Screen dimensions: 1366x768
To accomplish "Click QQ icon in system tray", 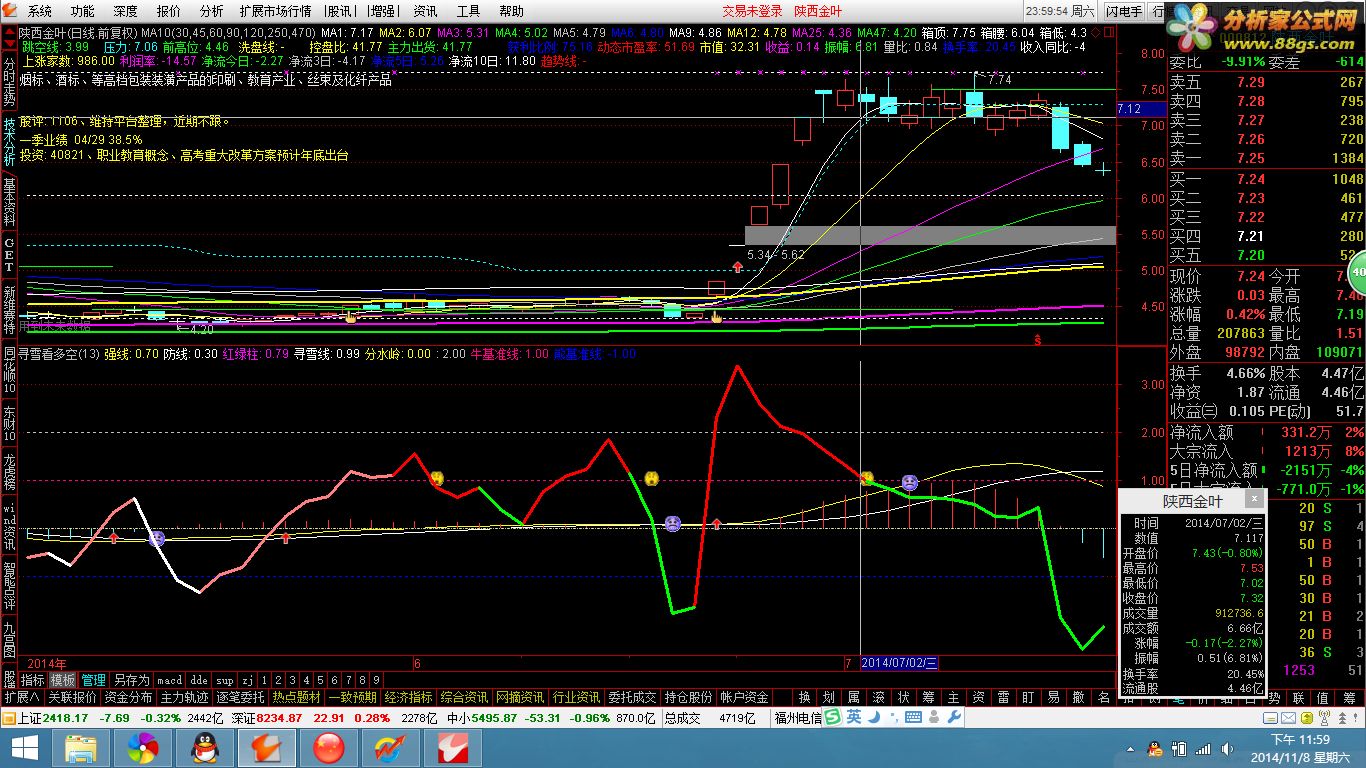I will (x=1155, y=747).
